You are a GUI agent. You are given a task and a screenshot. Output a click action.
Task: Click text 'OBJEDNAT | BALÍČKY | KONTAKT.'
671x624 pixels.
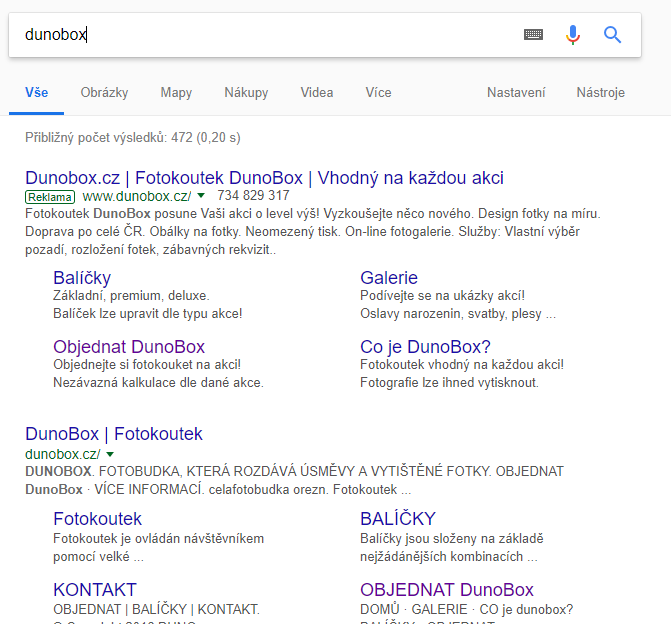tap(156, 609)
